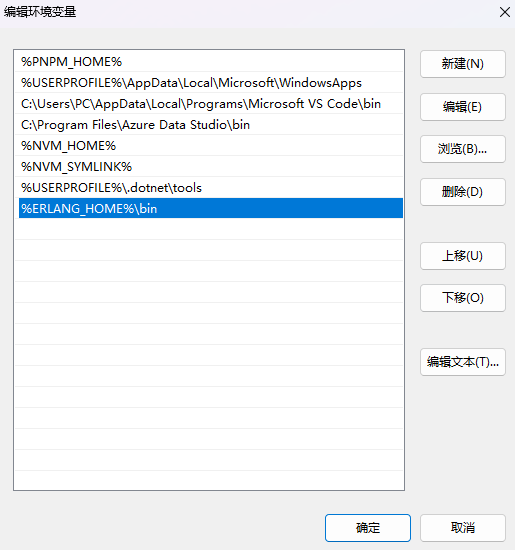The image size is (515, 550).
Task: Select the Azure Data Studio\bin path
Action: tap(209, 125)
